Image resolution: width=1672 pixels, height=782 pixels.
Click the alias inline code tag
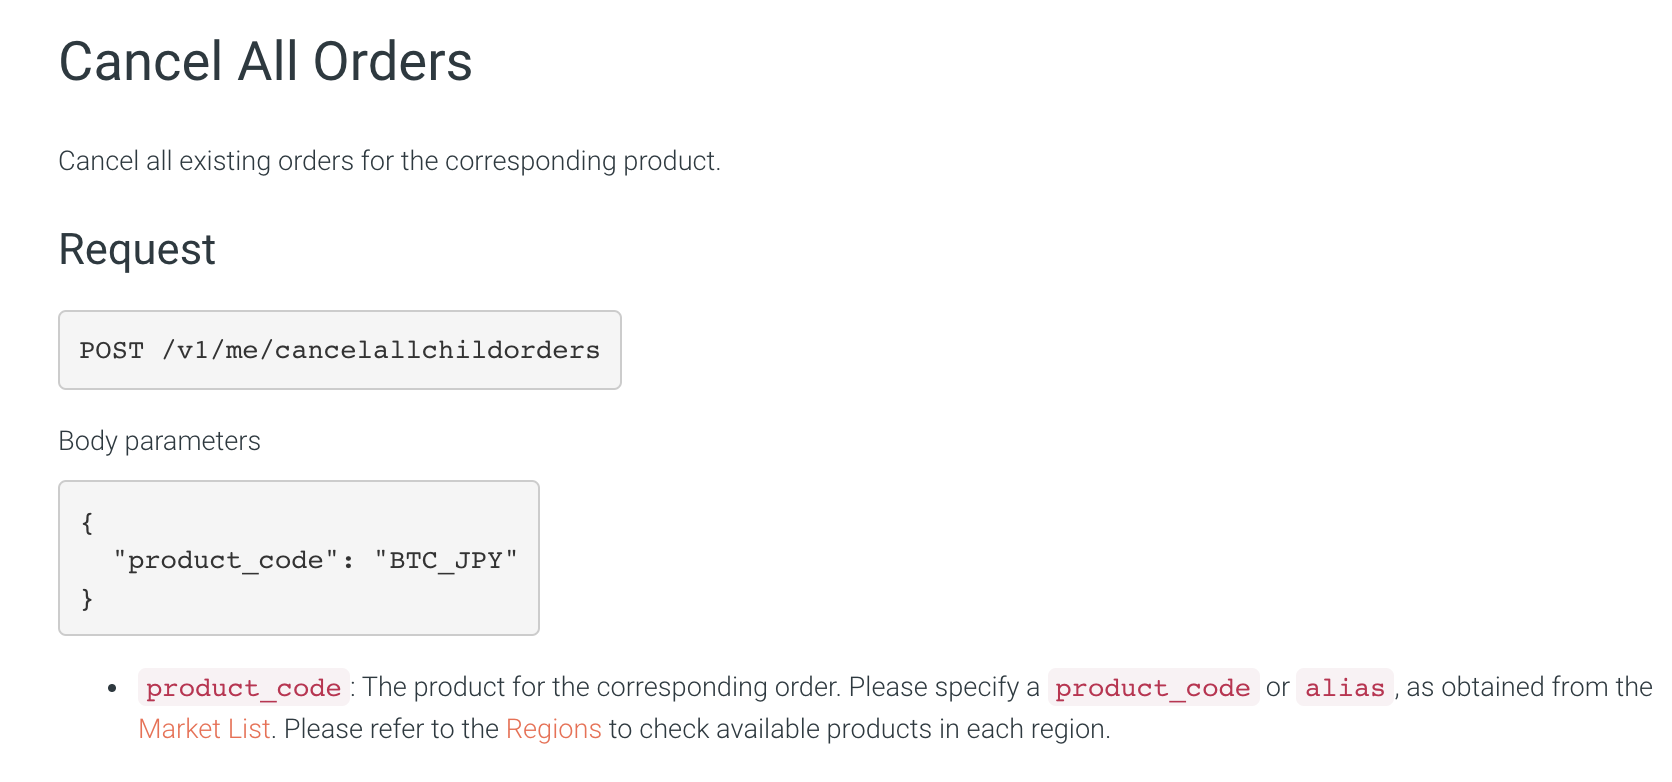pyautogui.click(x=1344, y=688)
